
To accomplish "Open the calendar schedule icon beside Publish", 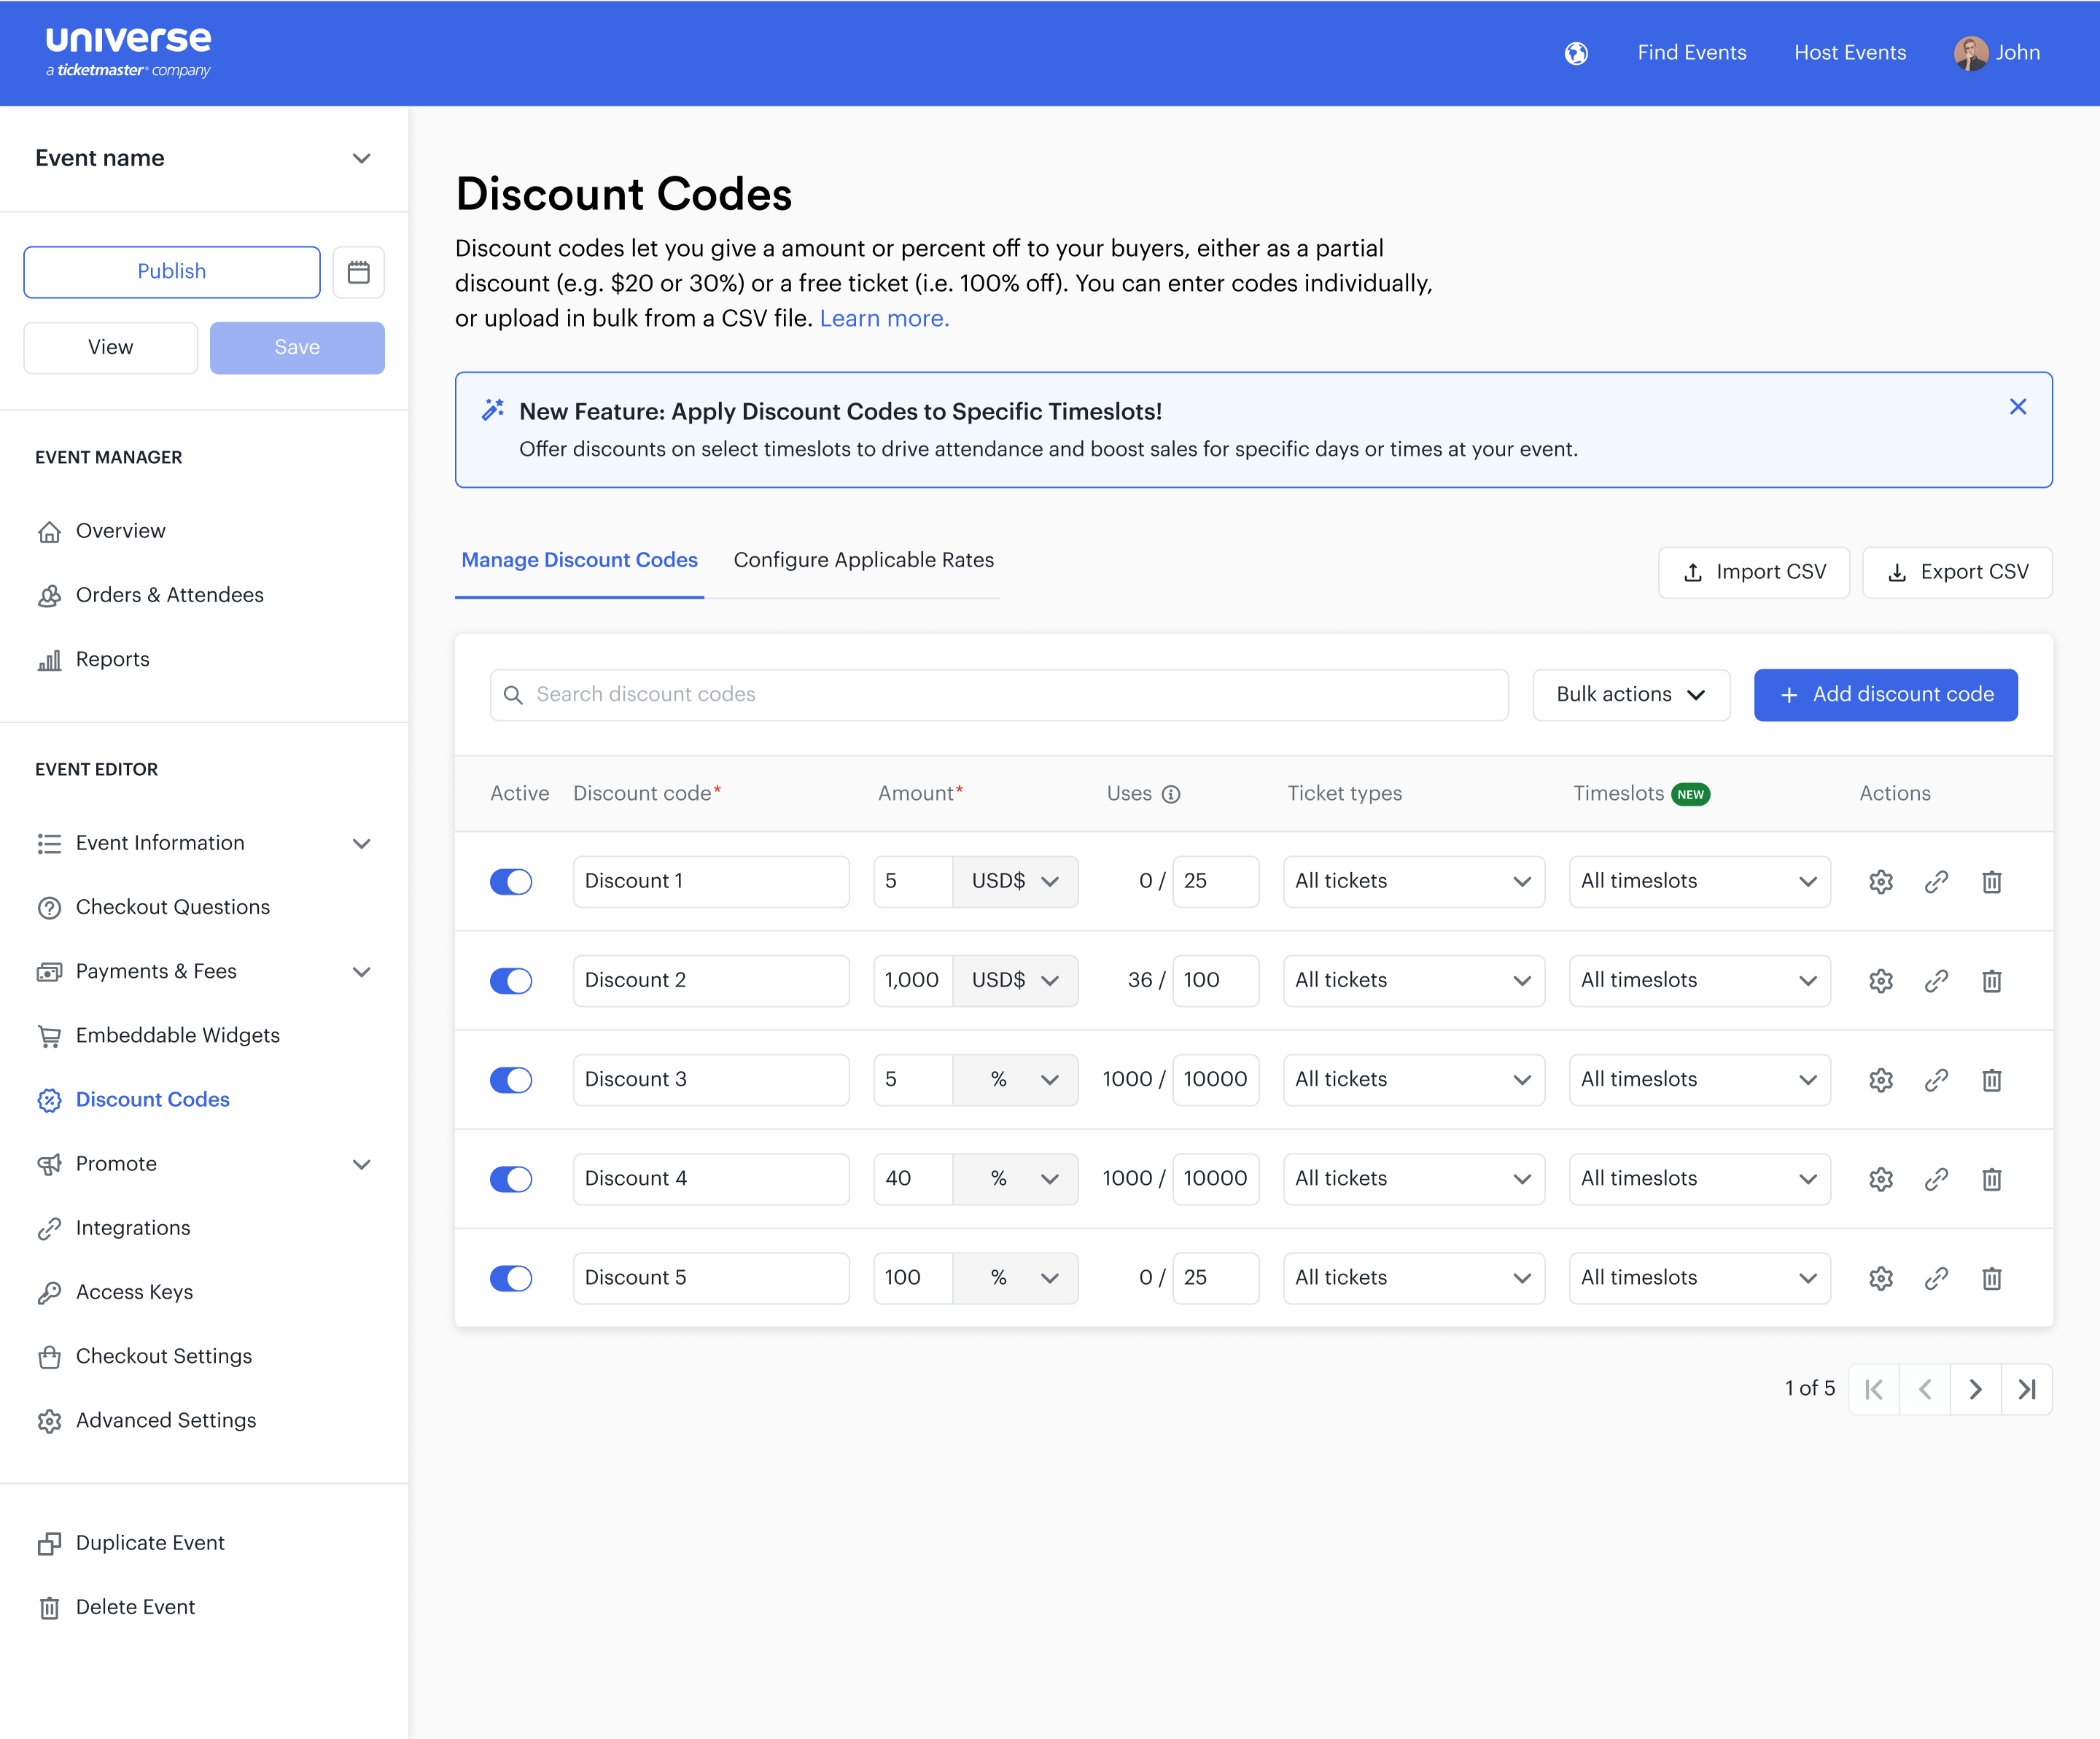I will coord(358,272).
